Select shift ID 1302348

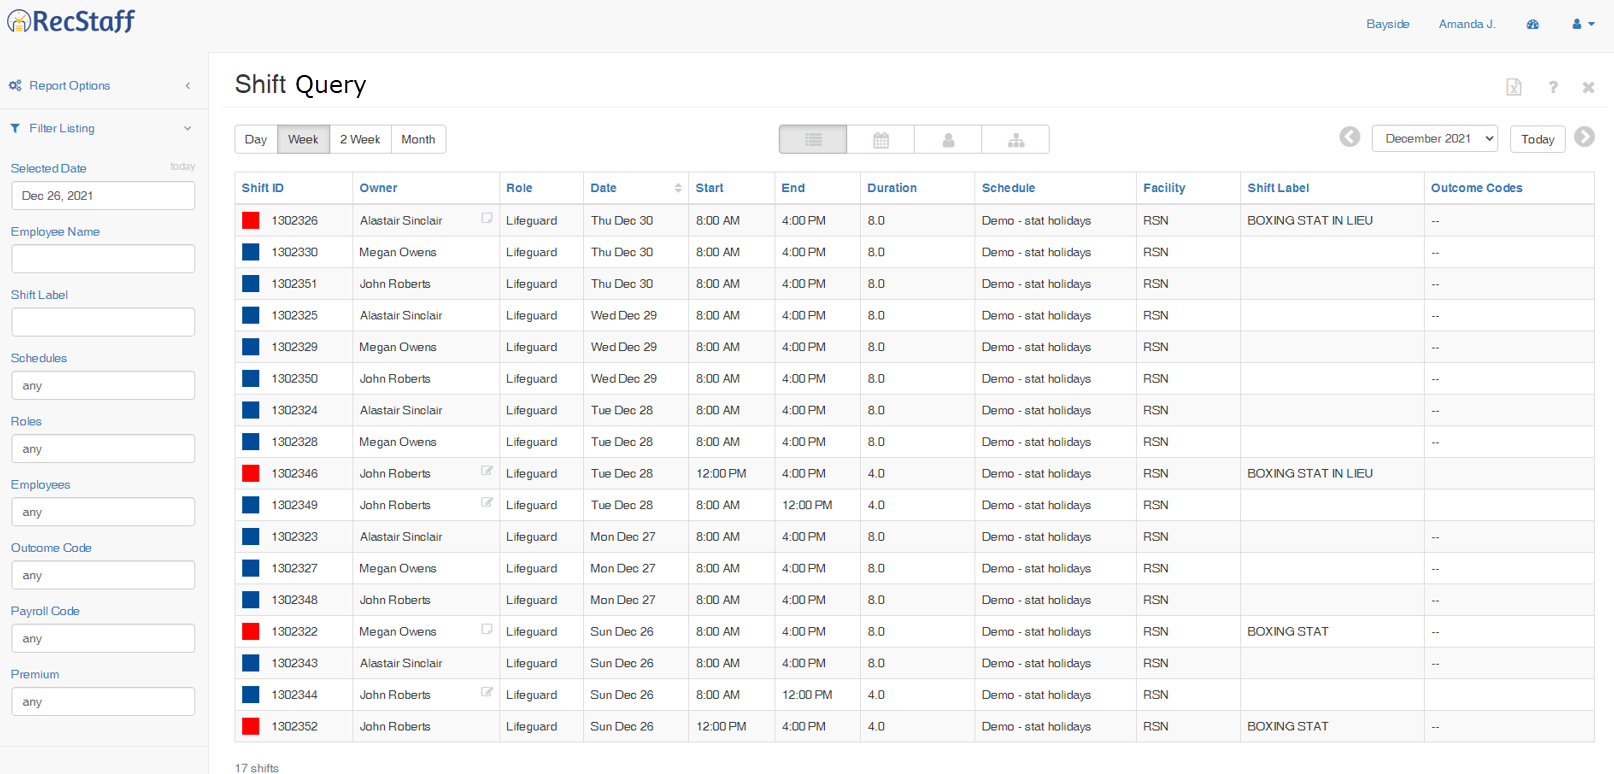pos(295,600)
